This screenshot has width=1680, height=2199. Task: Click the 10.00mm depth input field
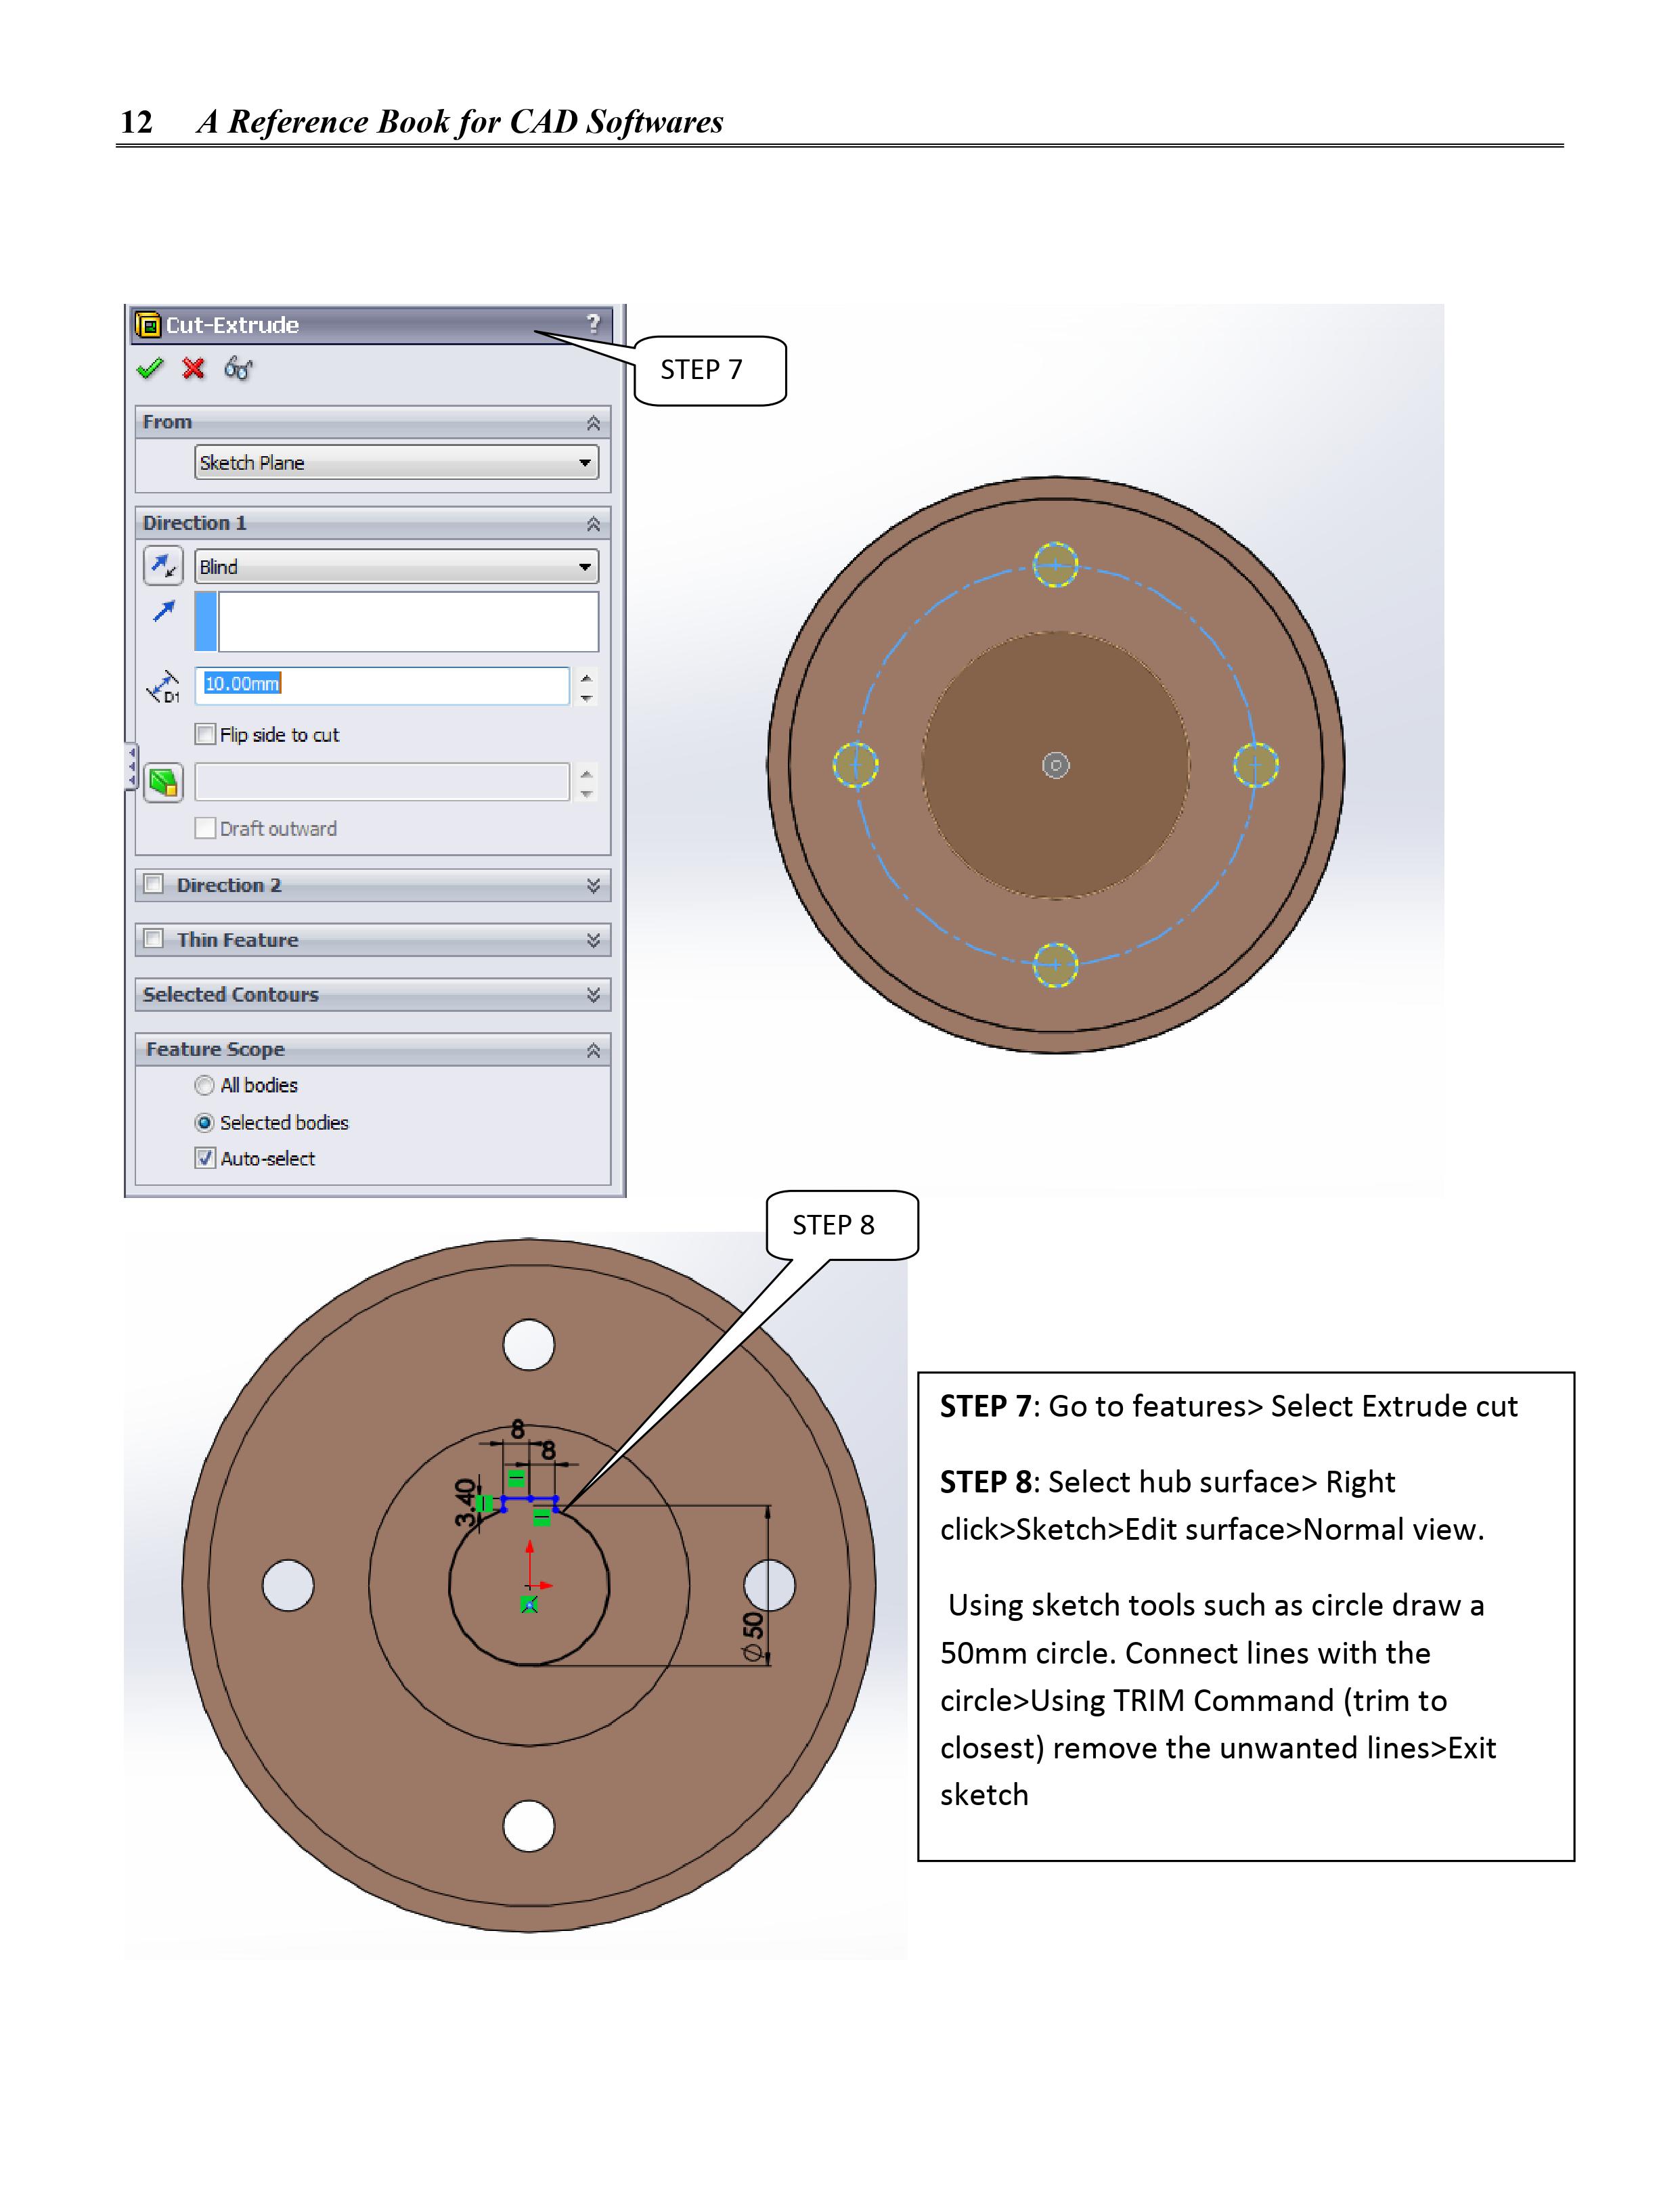point(380,685)
